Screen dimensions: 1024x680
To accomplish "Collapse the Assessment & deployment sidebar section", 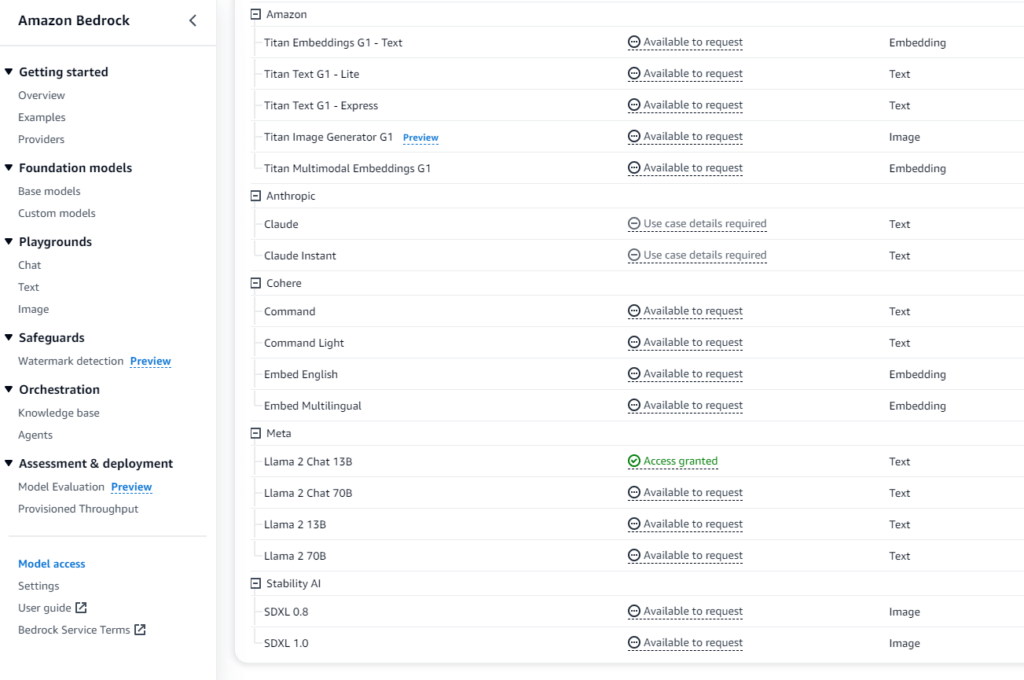I will (8, 463).
